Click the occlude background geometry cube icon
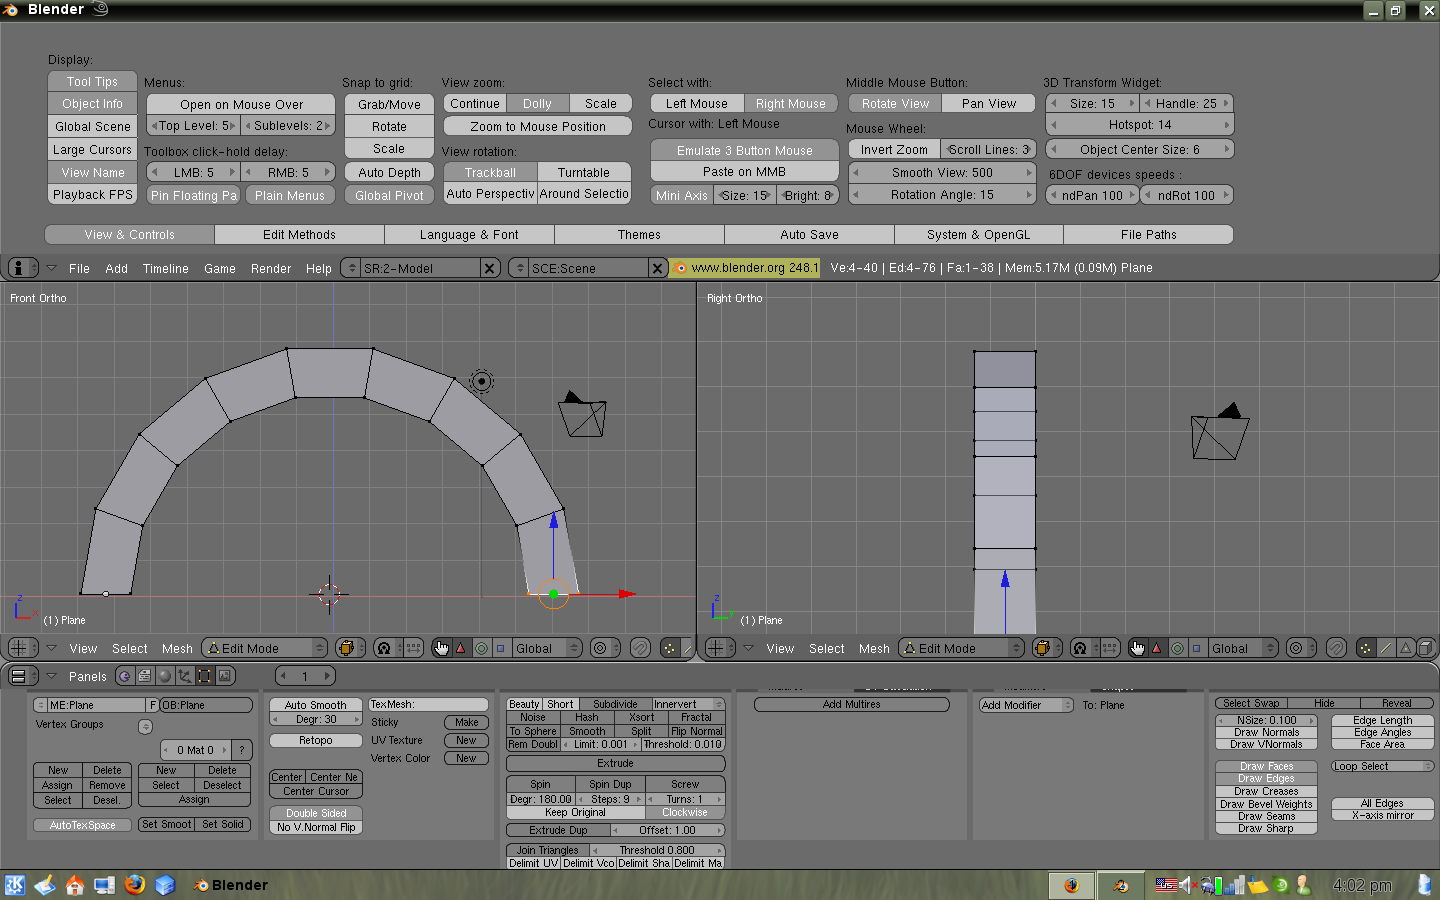Image resolution: width=1440 pixels, height=900 pixels. coord(1426,648)
